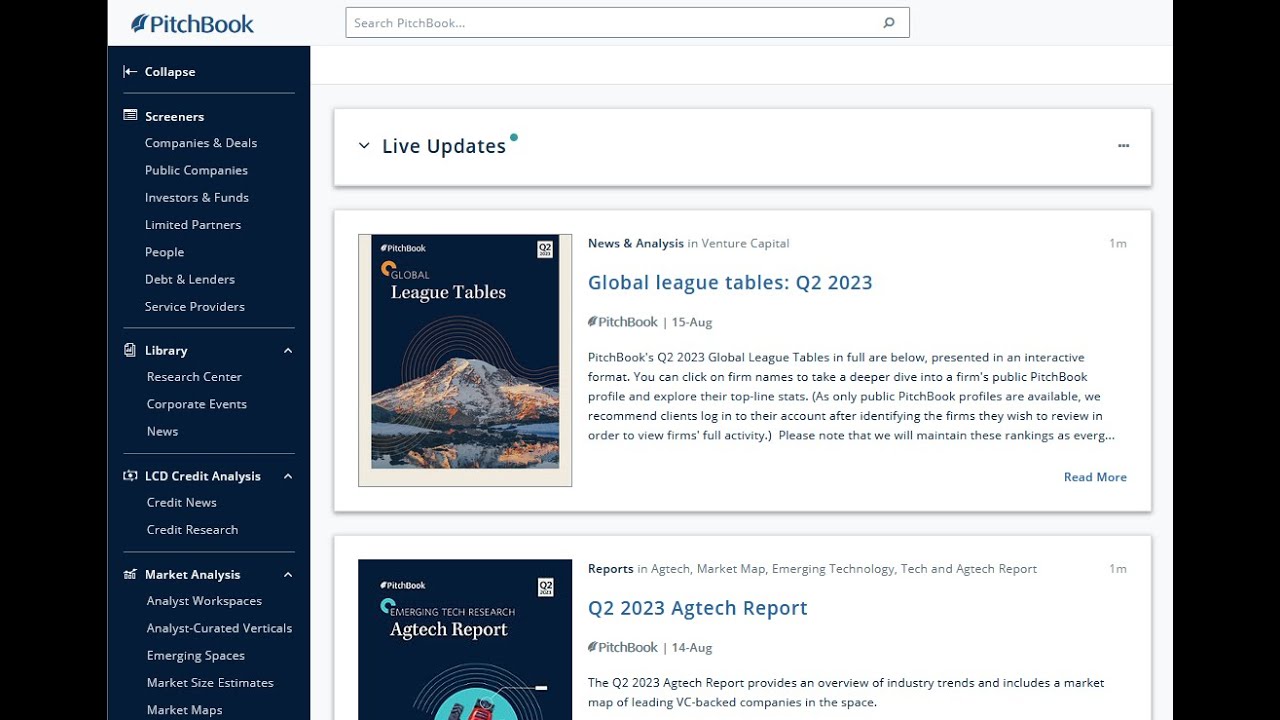Image resolution: width=1280 pixels, height=720 pixels.
Task: Click the Agtech tag on the report card
Action: (x=670, y=569)
